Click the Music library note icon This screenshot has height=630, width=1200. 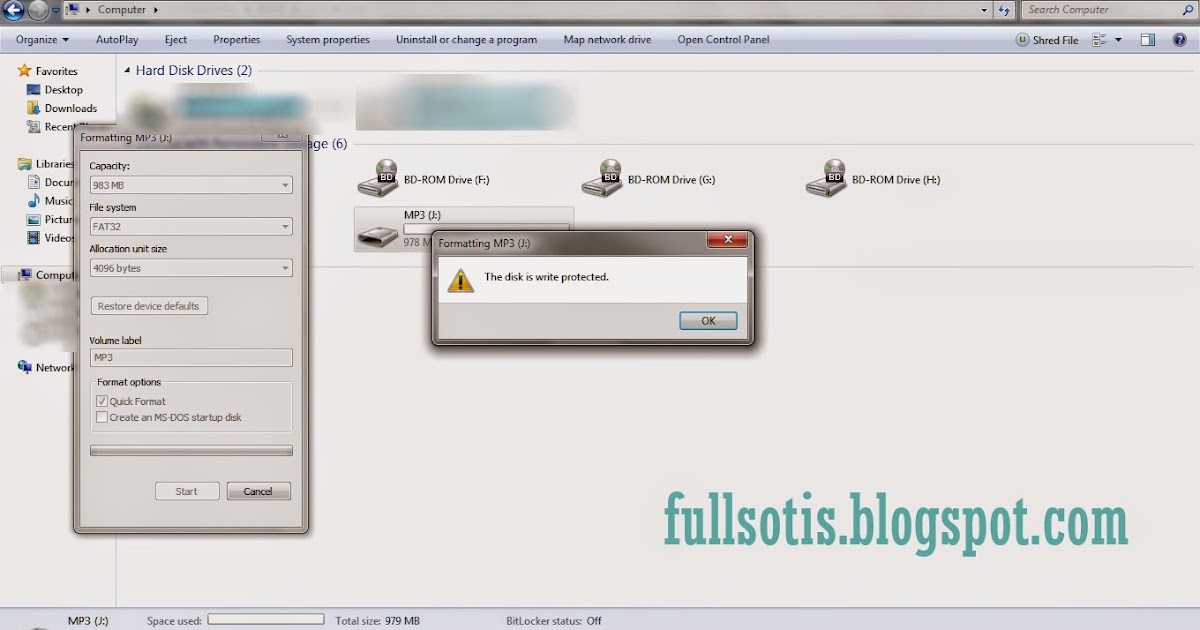tap(35, 201)
